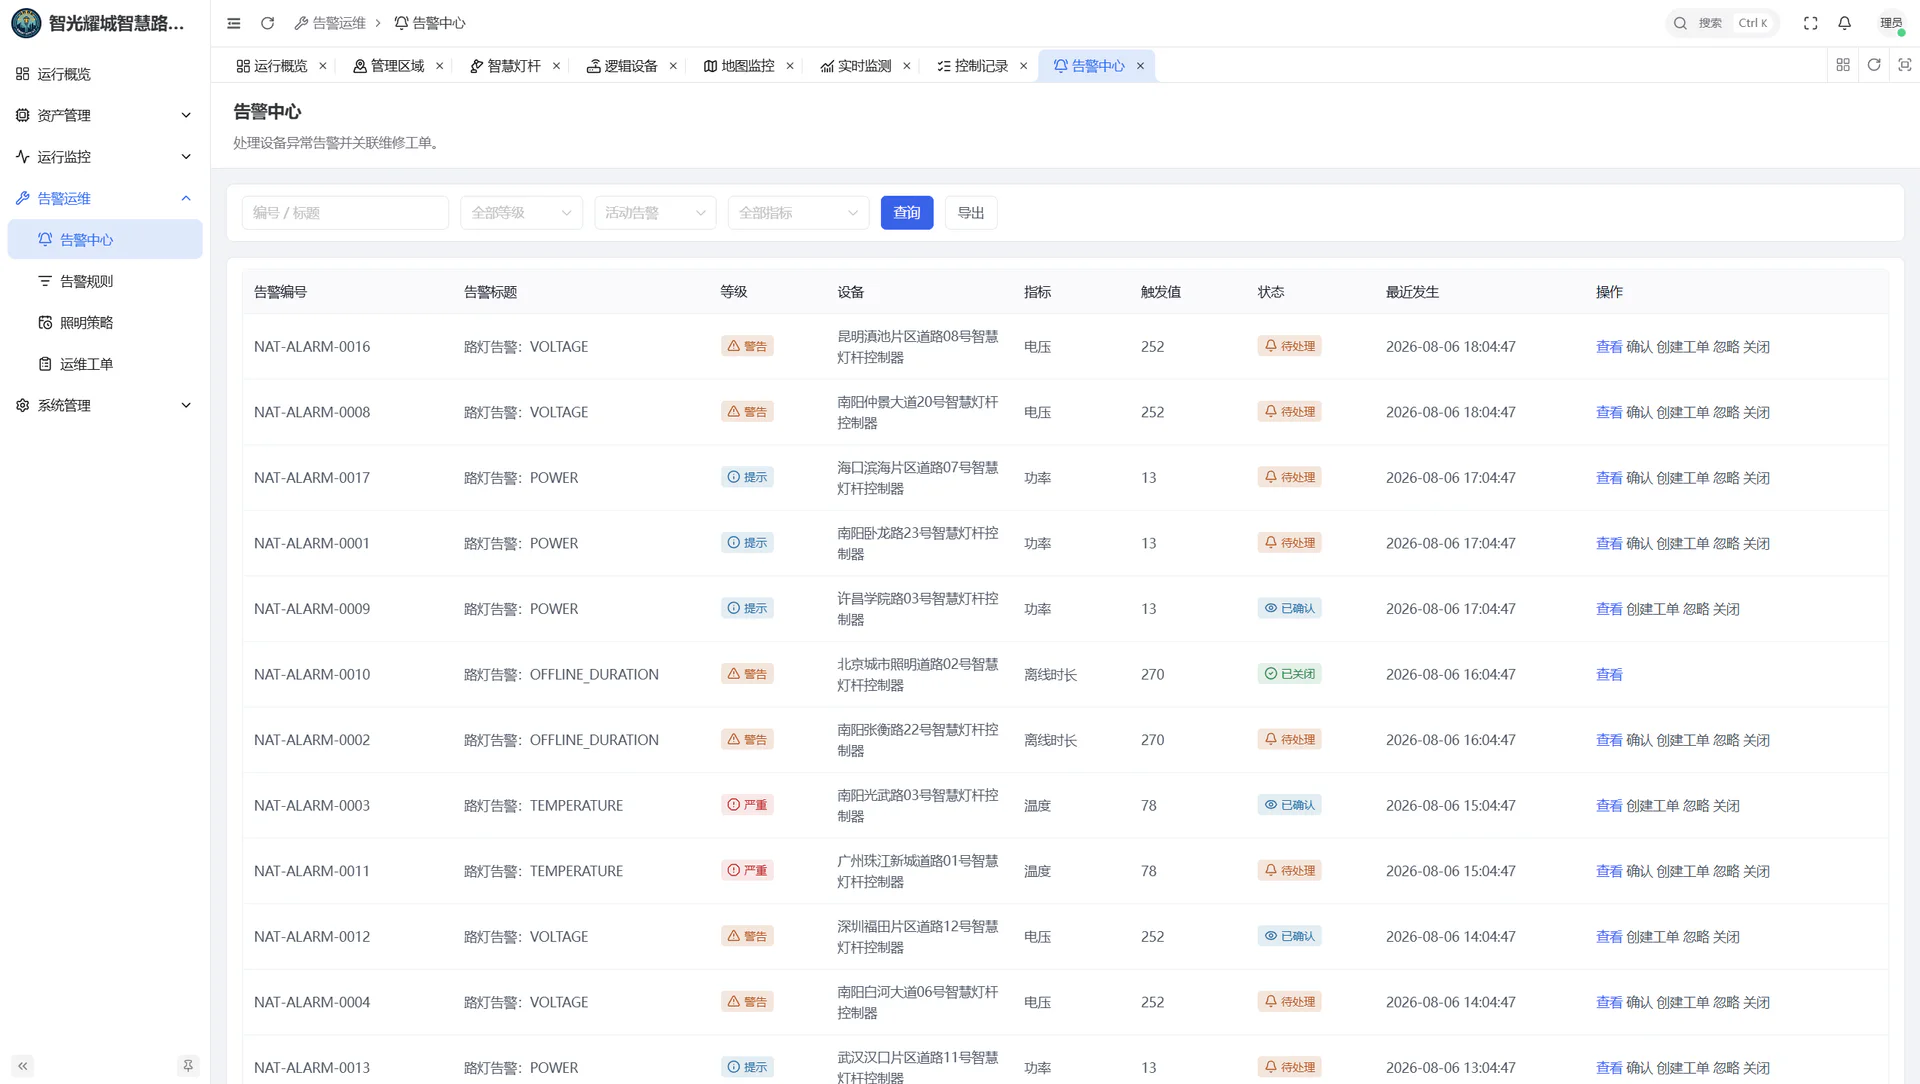Click 查看 for NAT-ALARM-0004
The image size is (1920, 1084).
1609,1002
